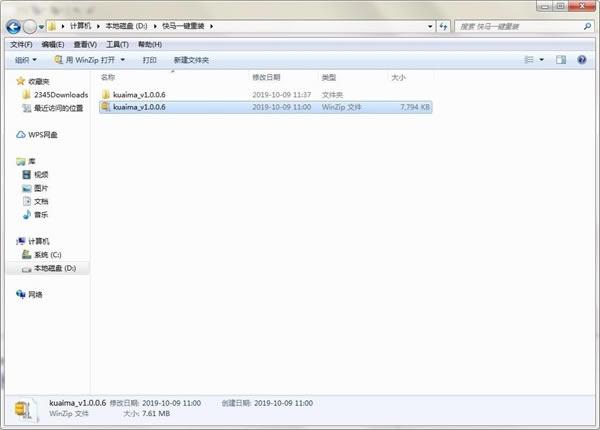This screenshot has height=430, width=600.
Task: Sort by the 类型 column header
Action: pyautogui.click(x=329, y=78)
